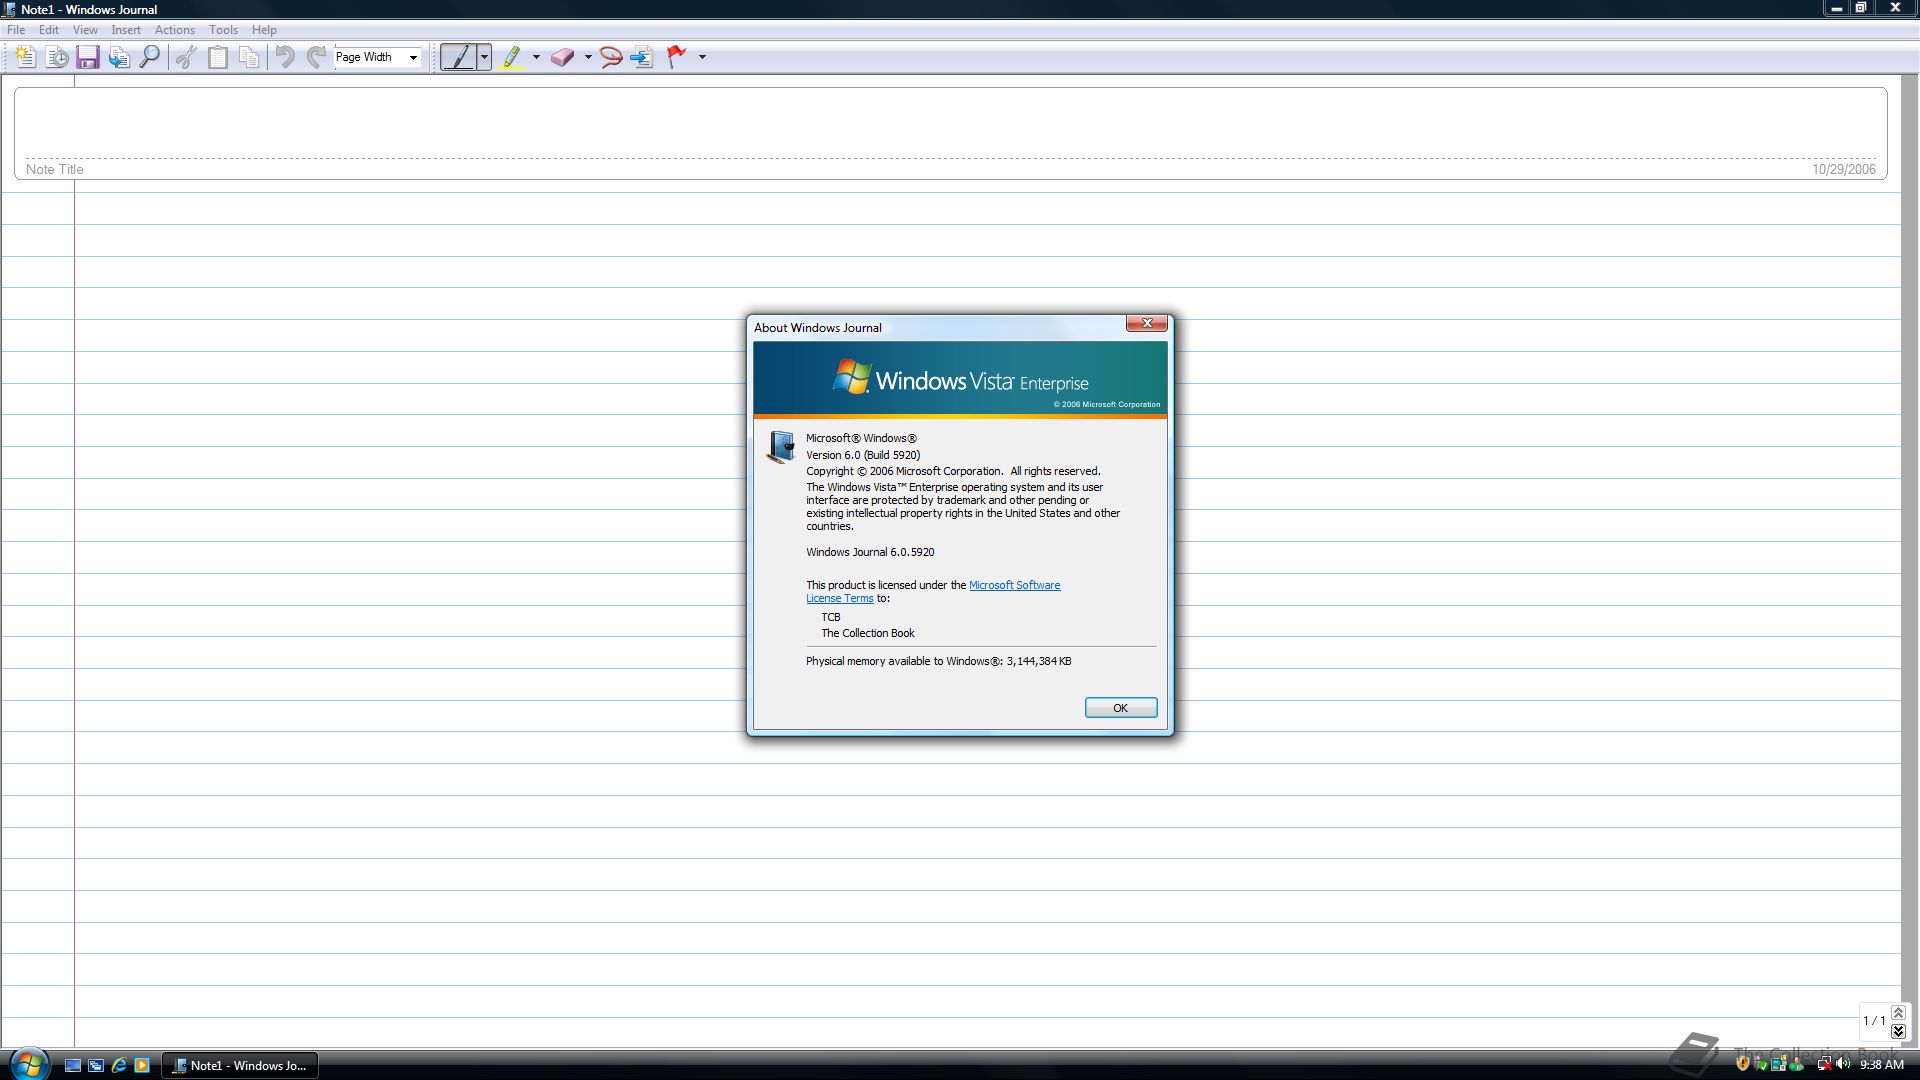The image size is (1920, 1080).
Task: Open the Actions menu
Action: 175,30
